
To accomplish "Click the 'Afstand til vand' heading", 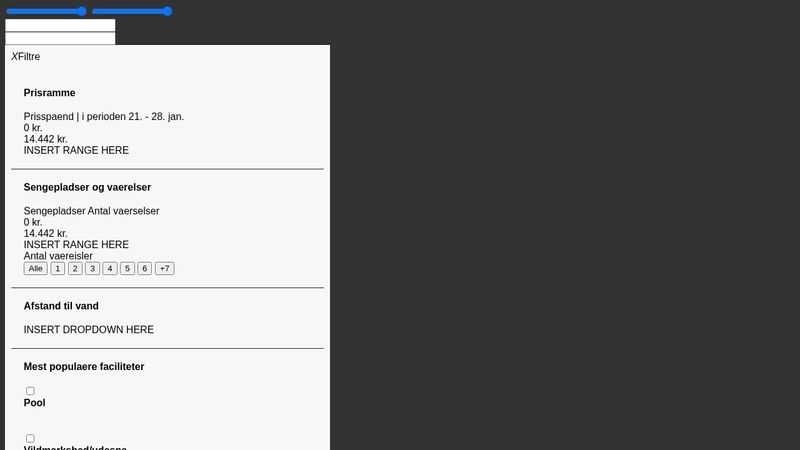I will [x=61, y=306].
